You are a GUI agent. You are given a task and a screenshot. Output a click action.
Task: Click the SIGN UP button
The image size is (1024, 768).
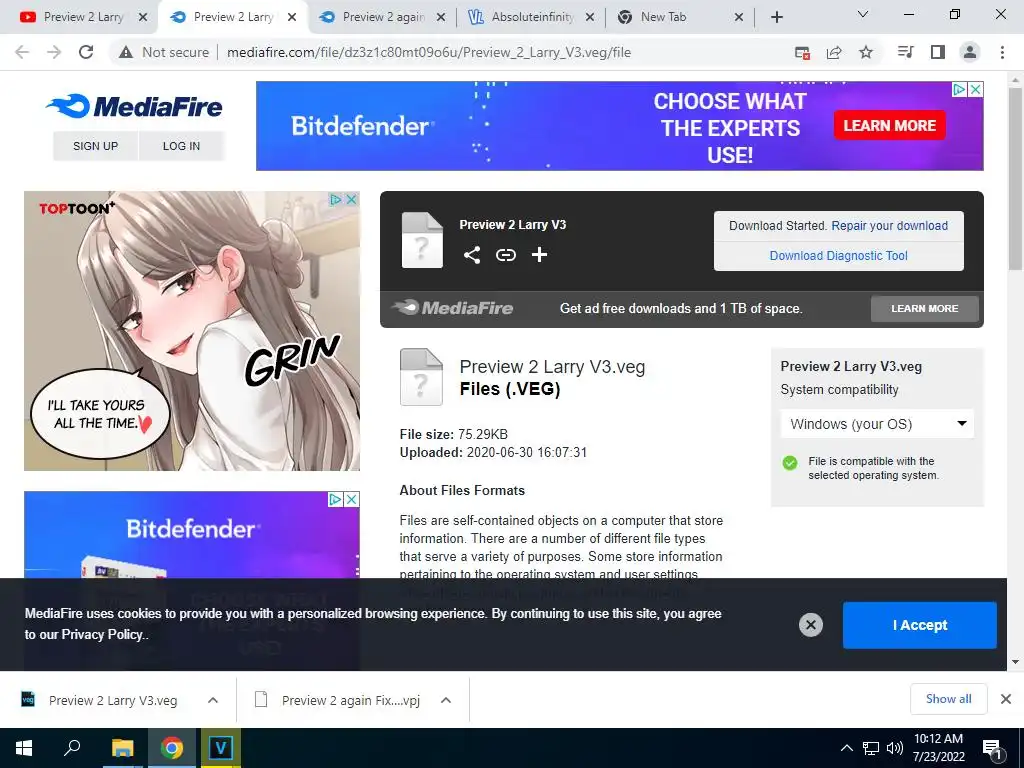point(95,146)
